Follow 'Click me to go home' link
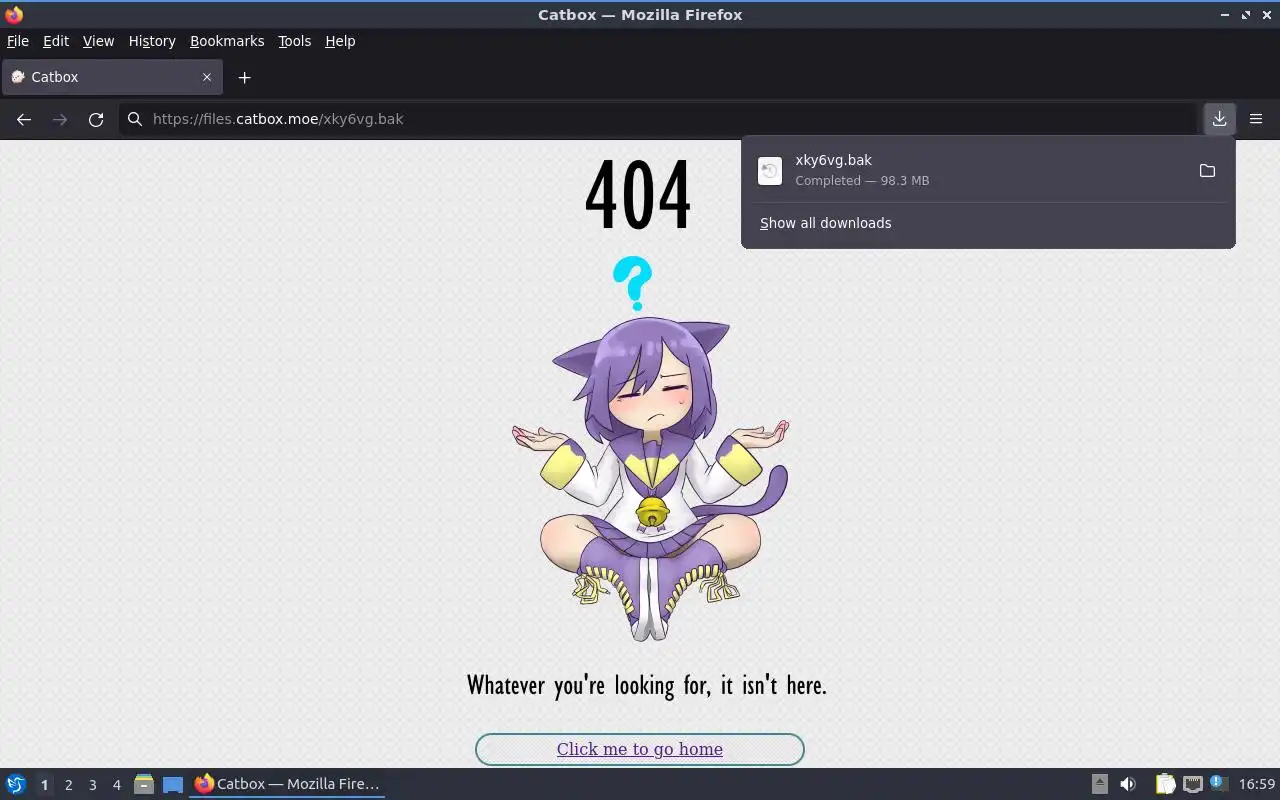 click(640, 749)
